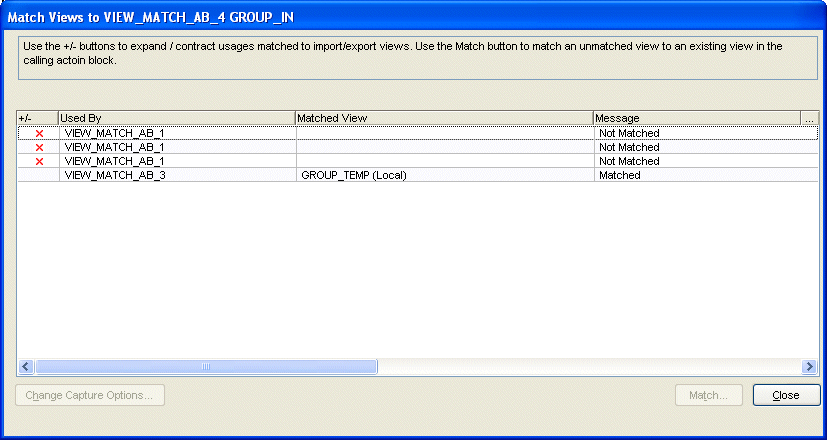
Task: Click the red X icon in the second row
Action: pos(39,147)
